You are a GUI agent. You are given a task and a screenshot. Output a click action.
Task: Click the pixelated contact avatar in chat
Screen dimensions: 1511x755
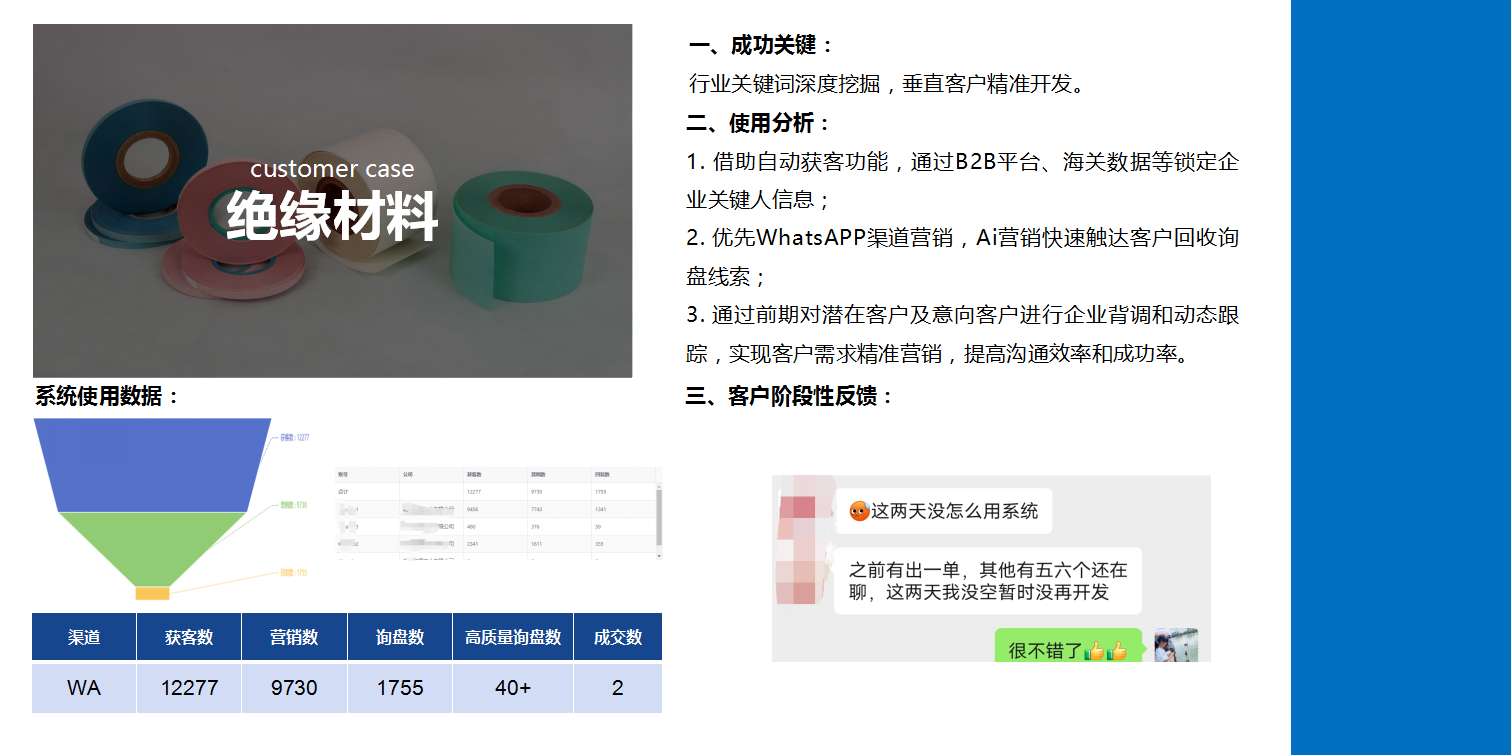[804, 540]
